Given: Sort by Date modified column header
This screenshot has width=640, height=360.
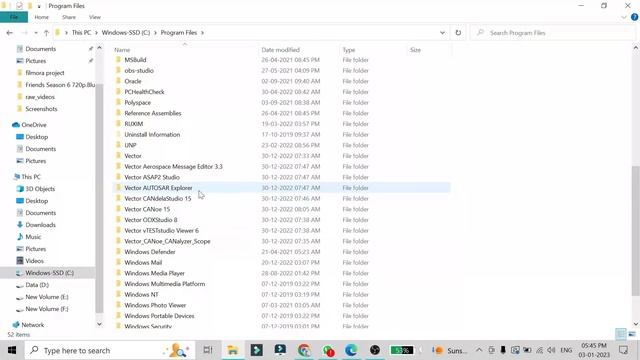Looking at the screenshot, I should click(x=280, y=50).
